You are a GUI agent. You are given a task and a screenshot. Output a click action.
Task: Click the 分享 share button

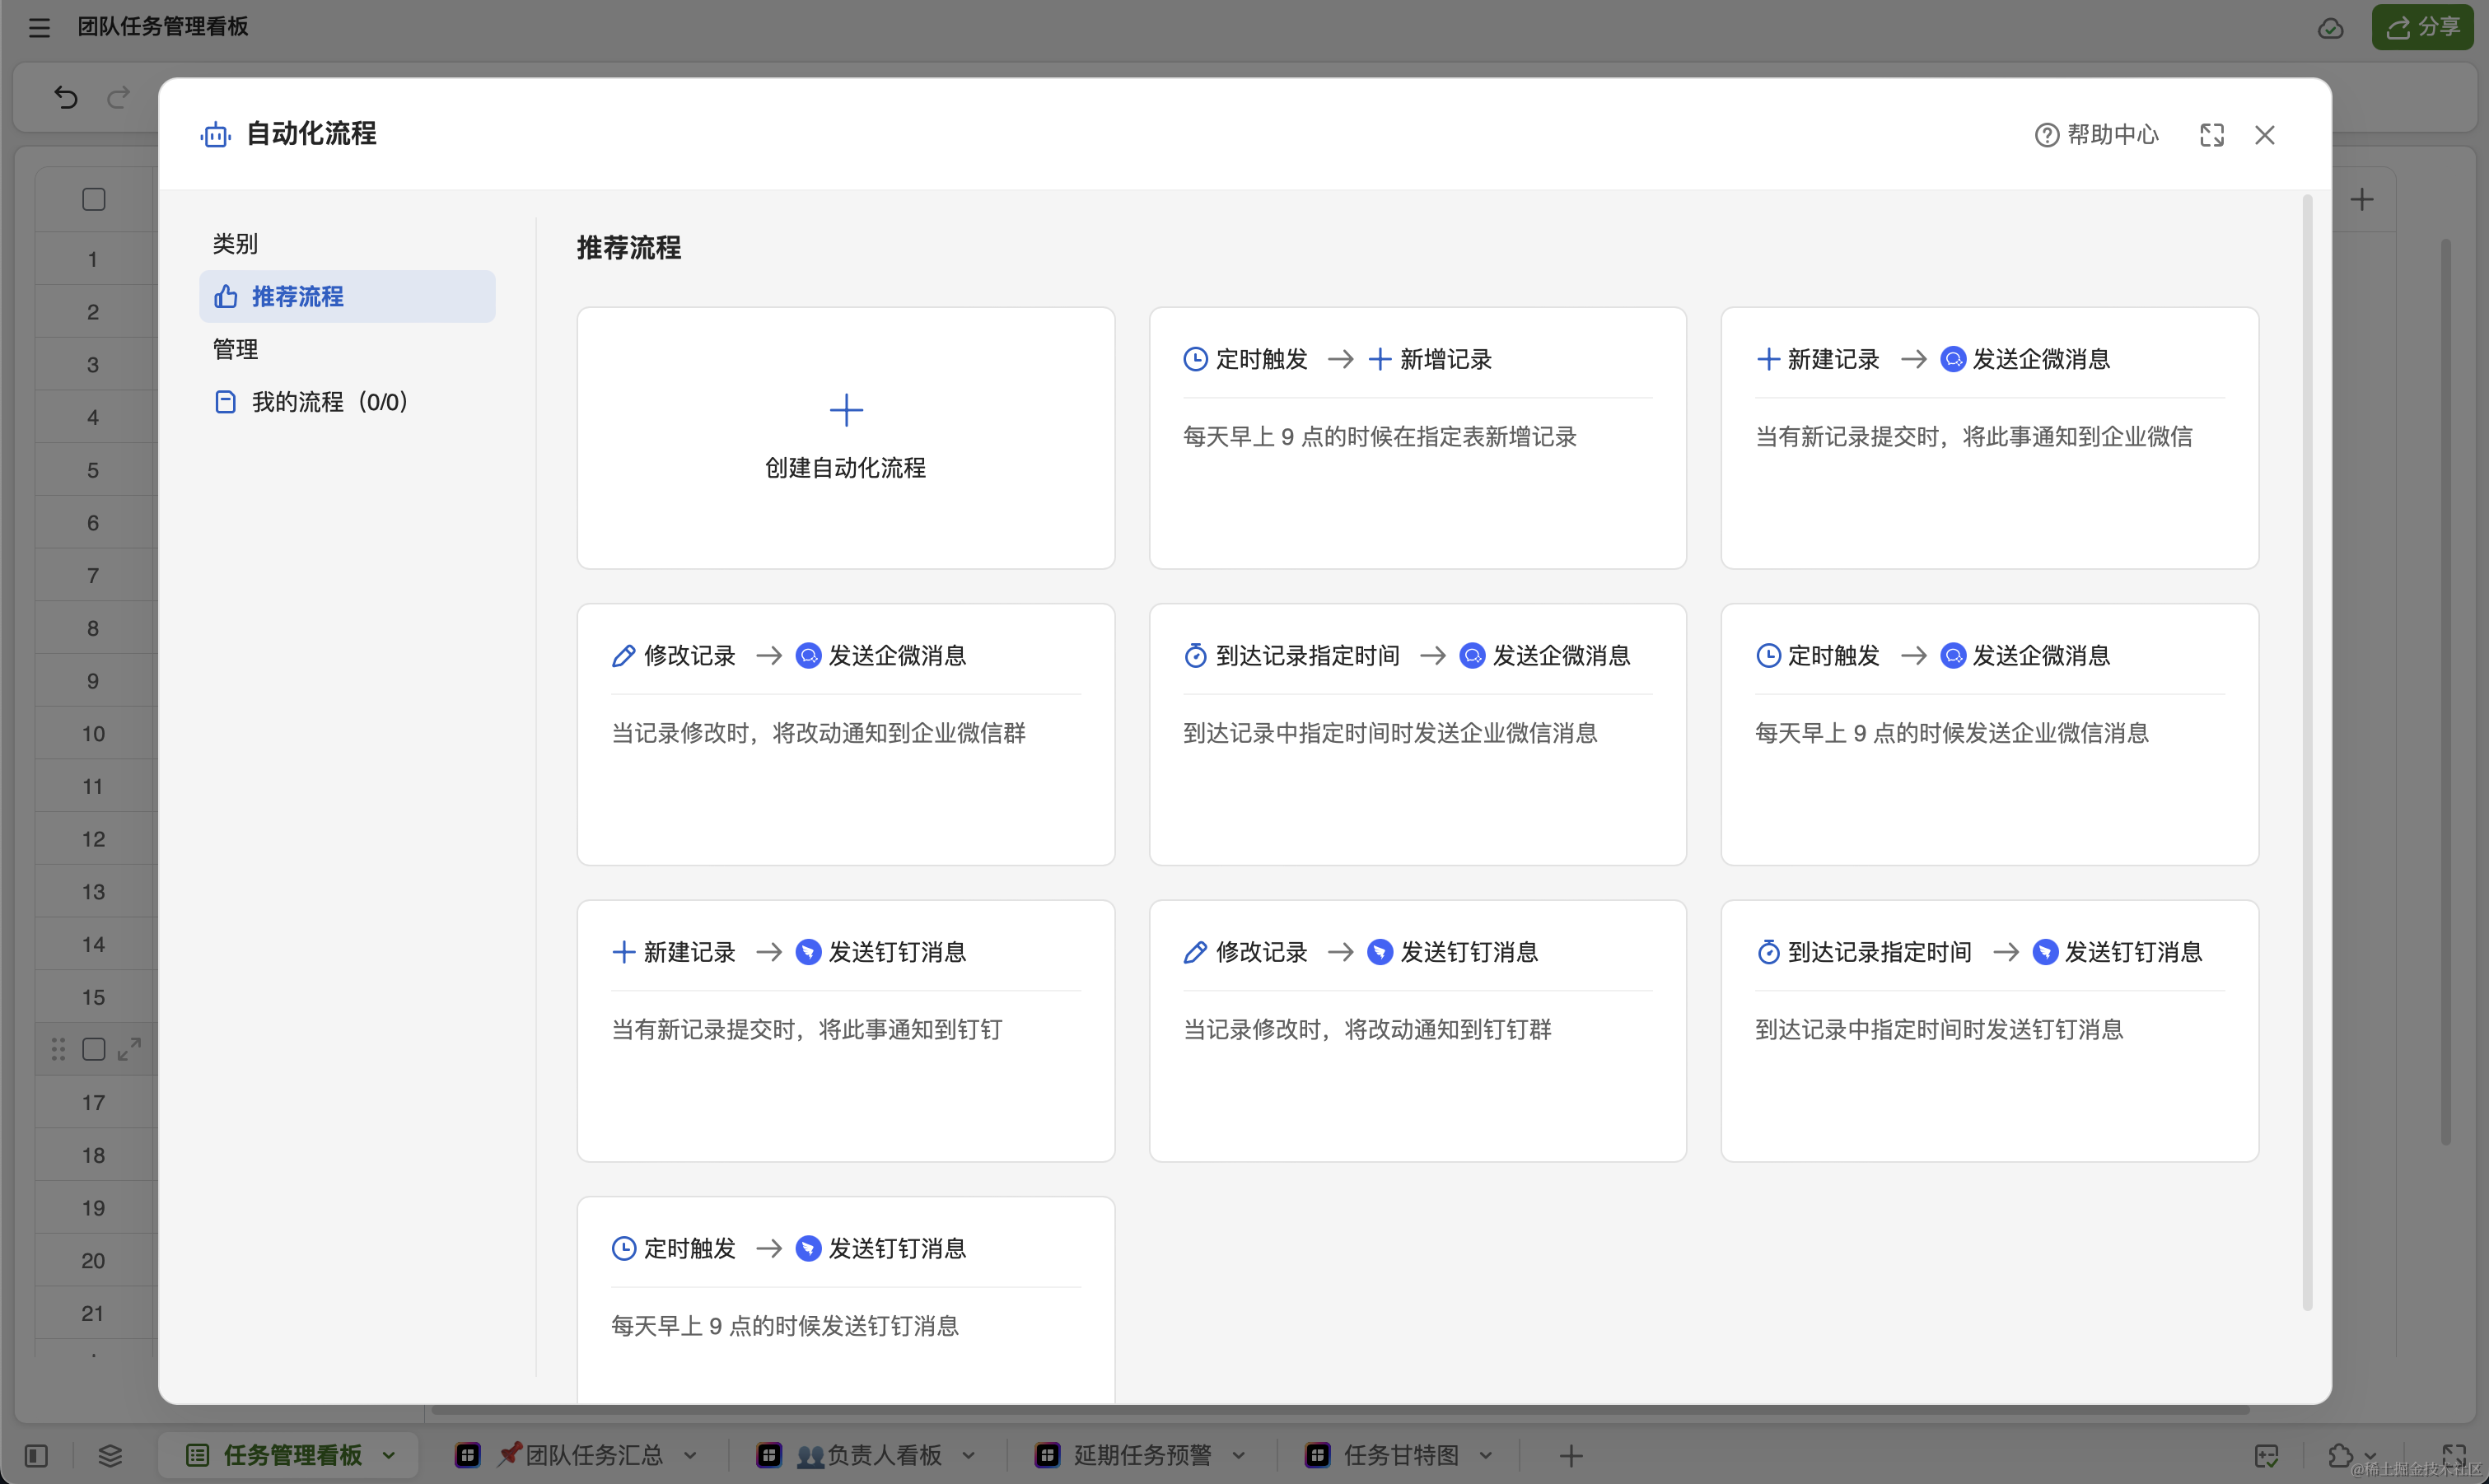point(2422,27)
